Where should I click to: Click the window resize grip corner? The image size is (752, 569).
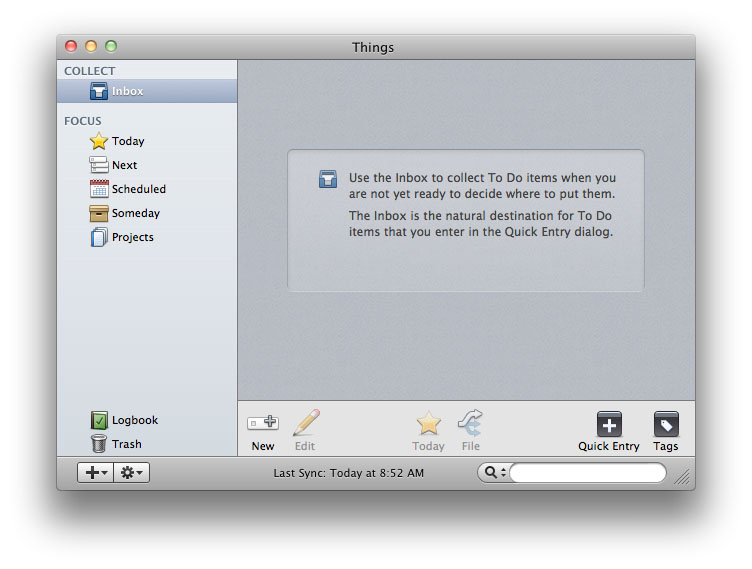[682, 476]
